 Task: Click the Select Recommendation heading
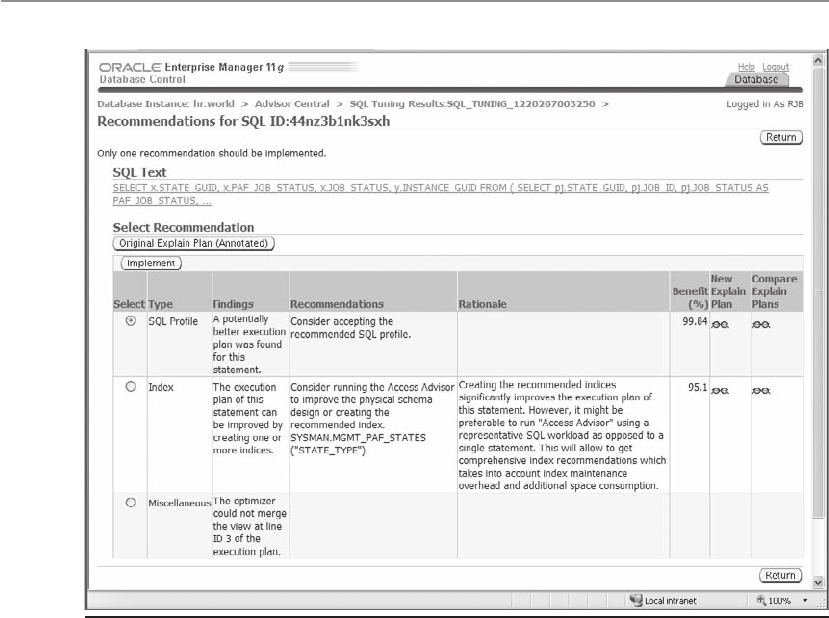(183, 227)
